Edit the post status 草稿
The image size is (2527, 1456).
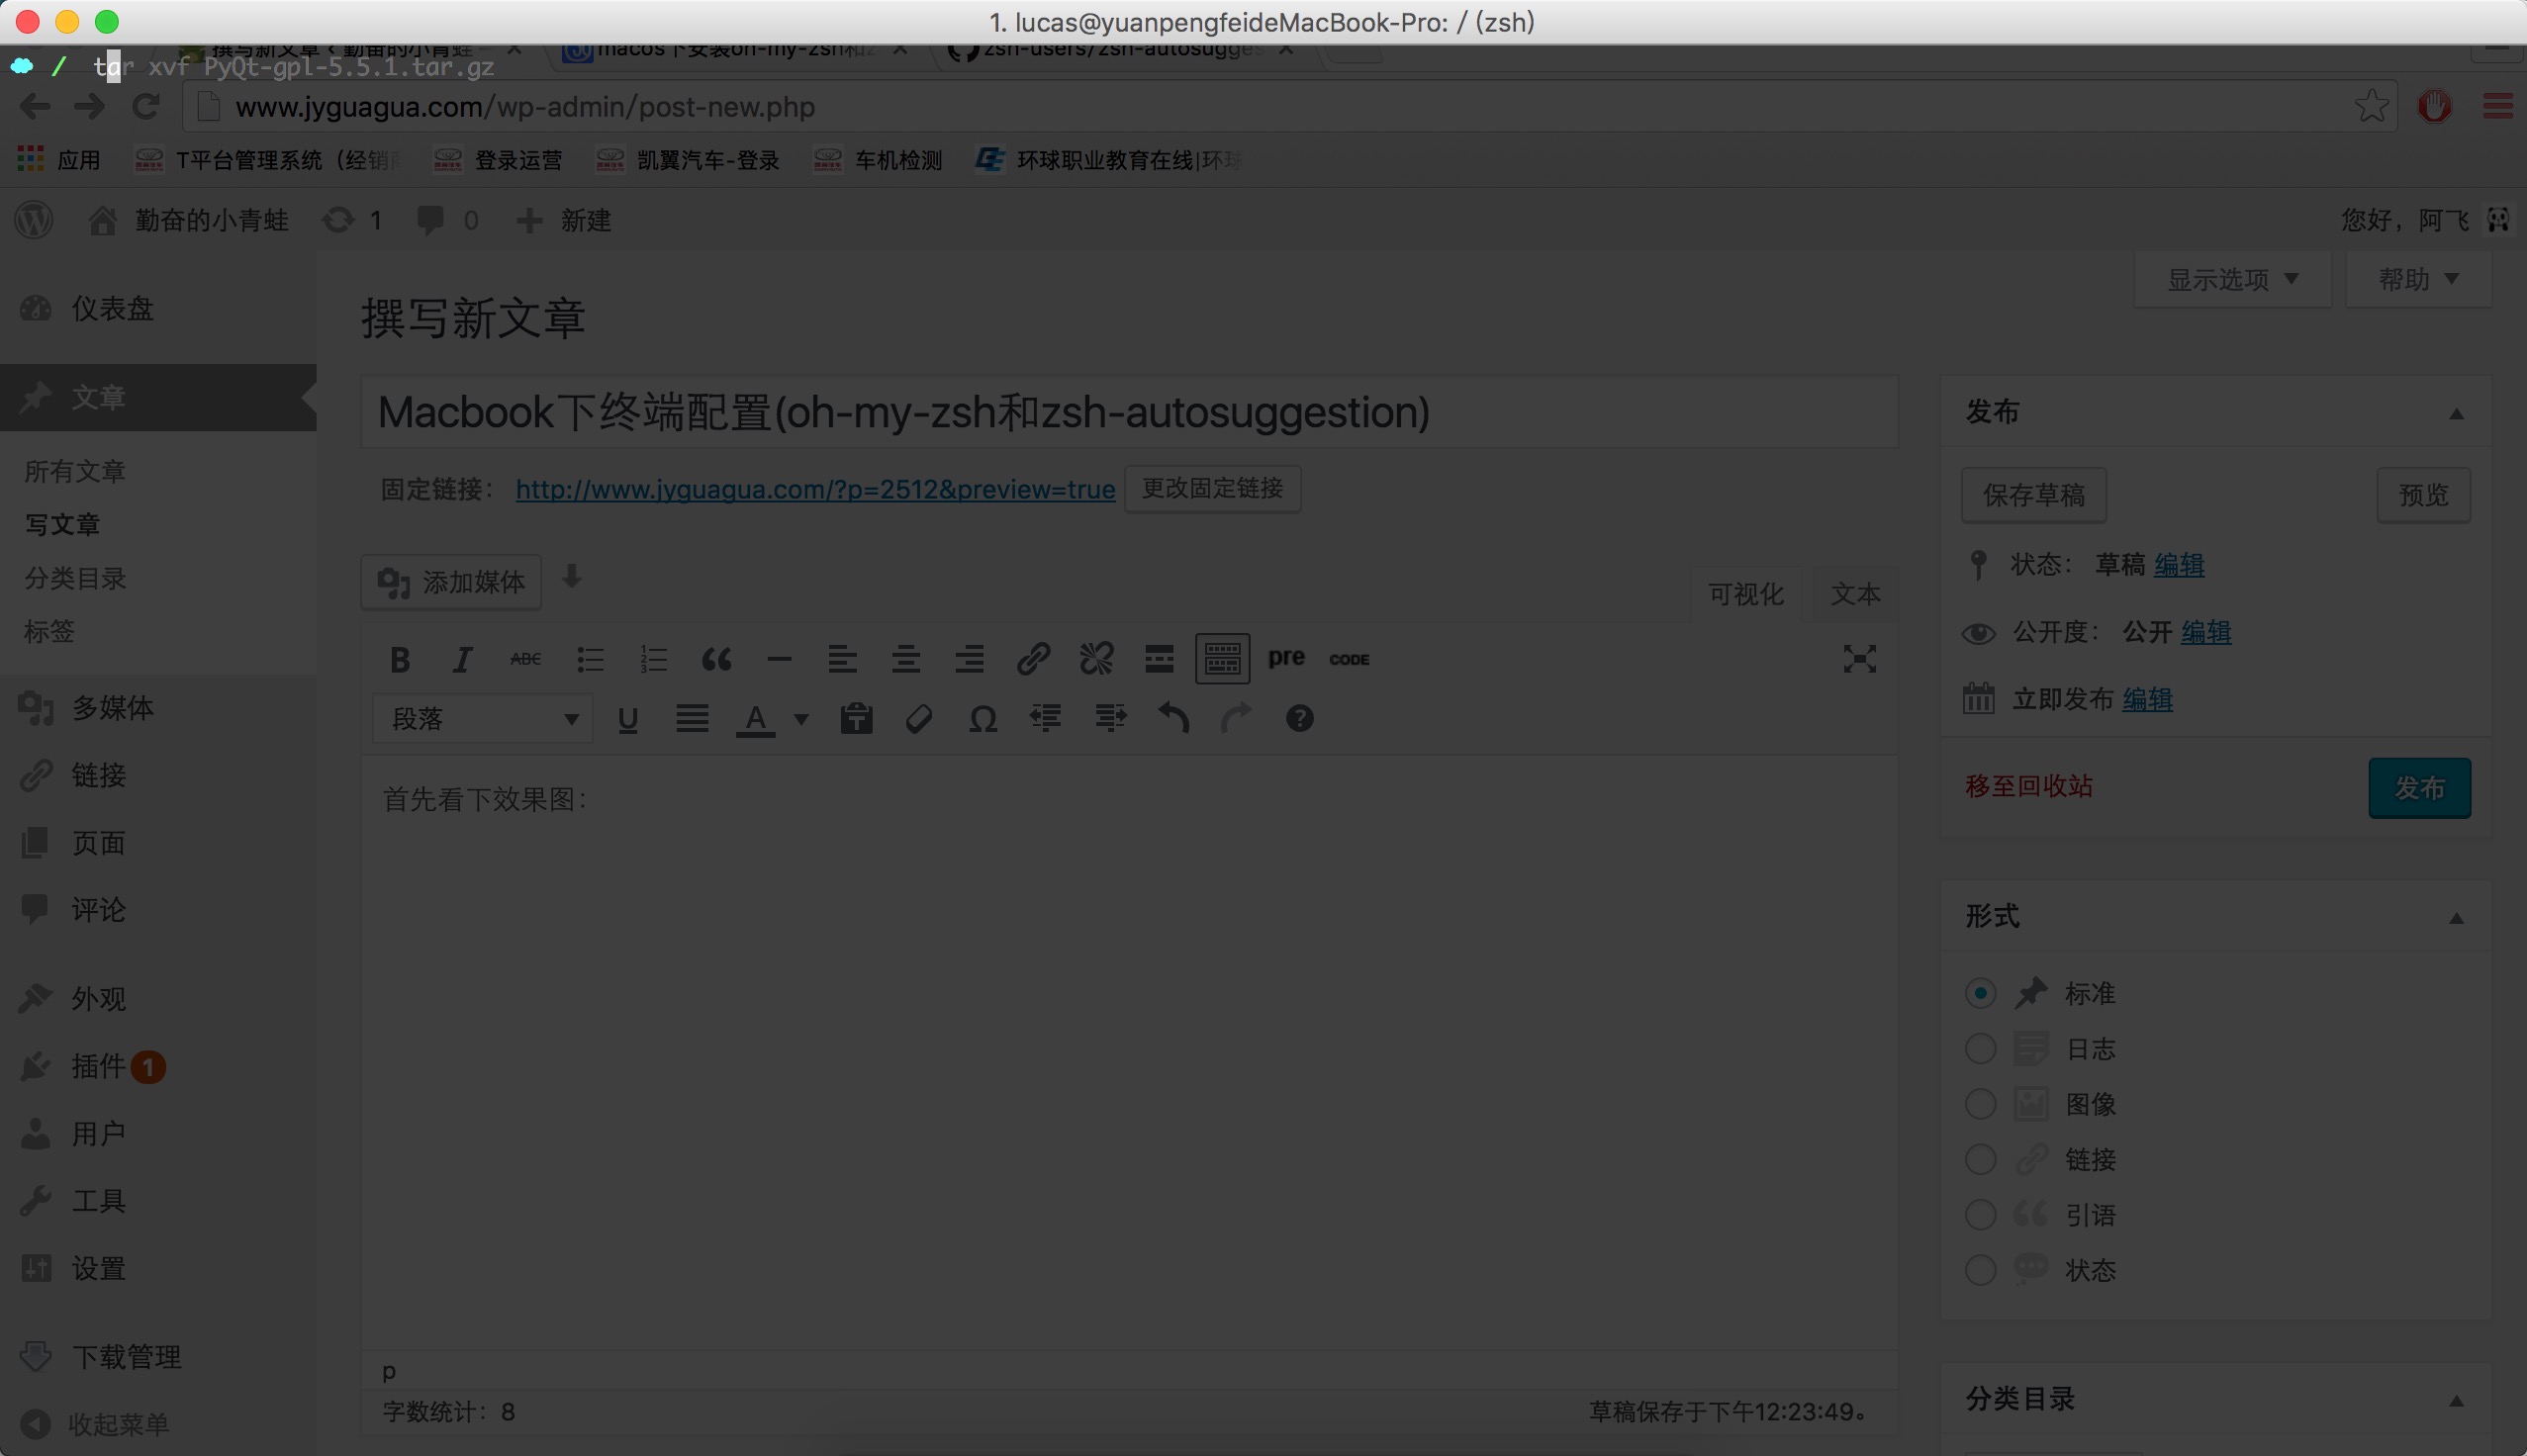[x=2179, y=565]
